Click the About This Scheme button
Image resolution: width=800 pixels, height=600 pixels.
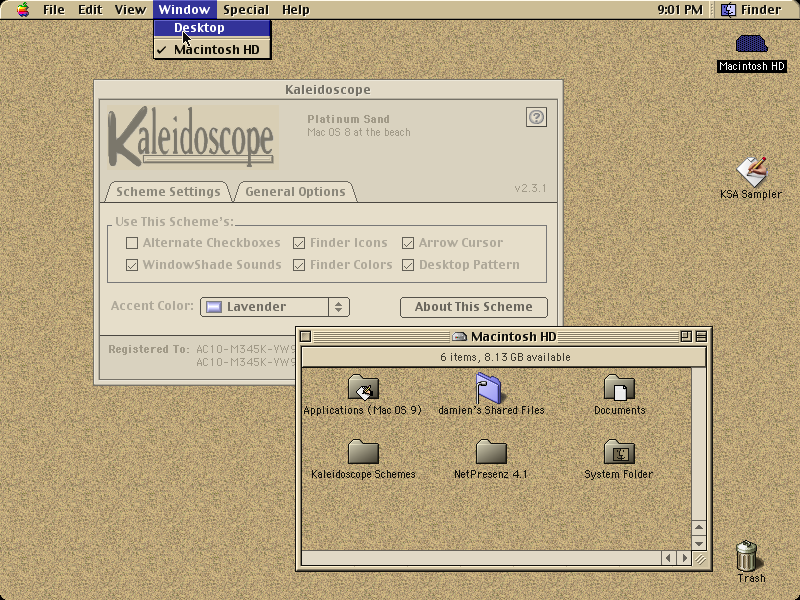point(473,307)
